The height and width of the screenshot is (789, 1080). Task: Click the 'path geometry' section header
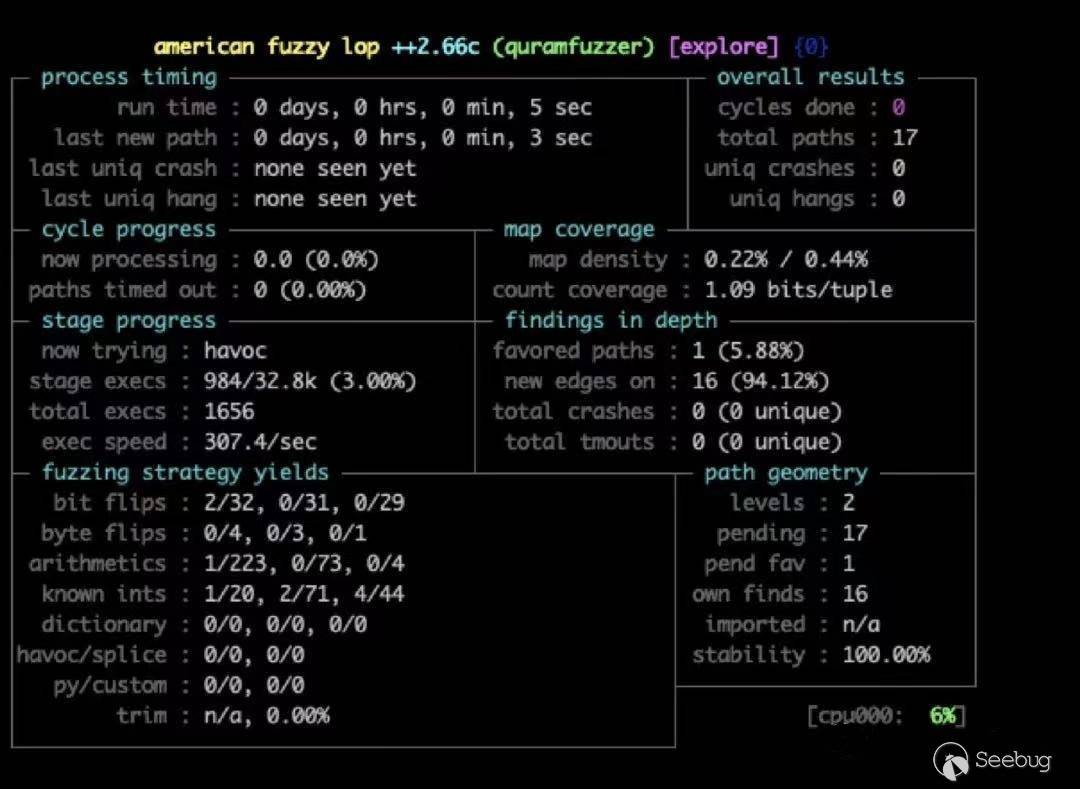[x=786, y=472]
